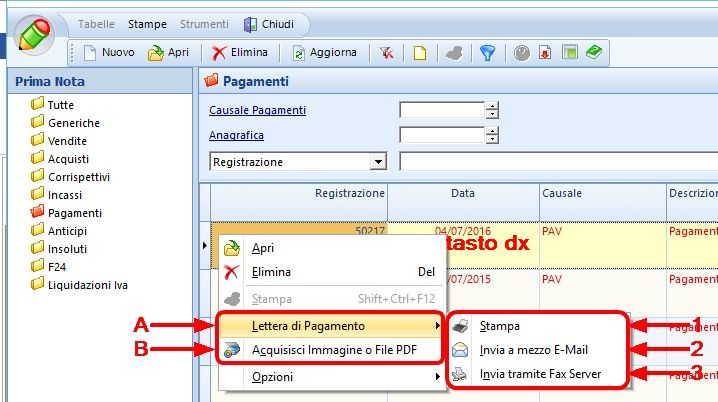Click the pencil application logo button
The image size is (718, 402).
(x=34, y=34)
